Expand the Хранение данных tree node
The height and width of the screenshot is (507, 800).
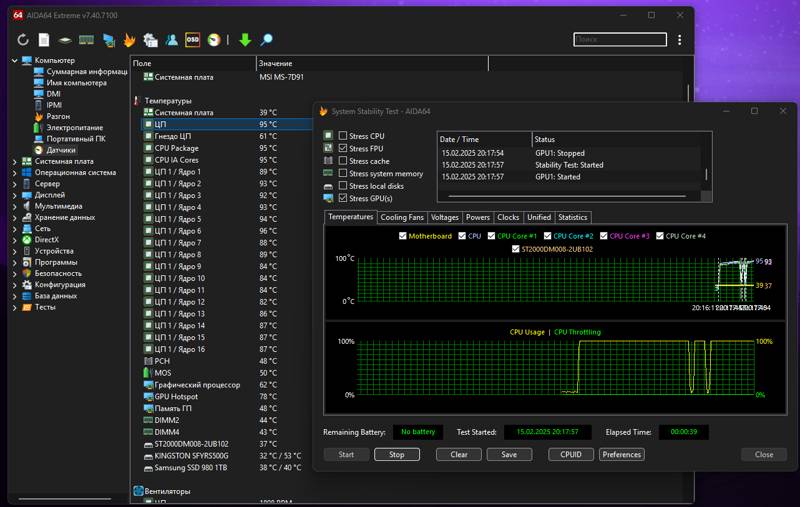(15, 217)
